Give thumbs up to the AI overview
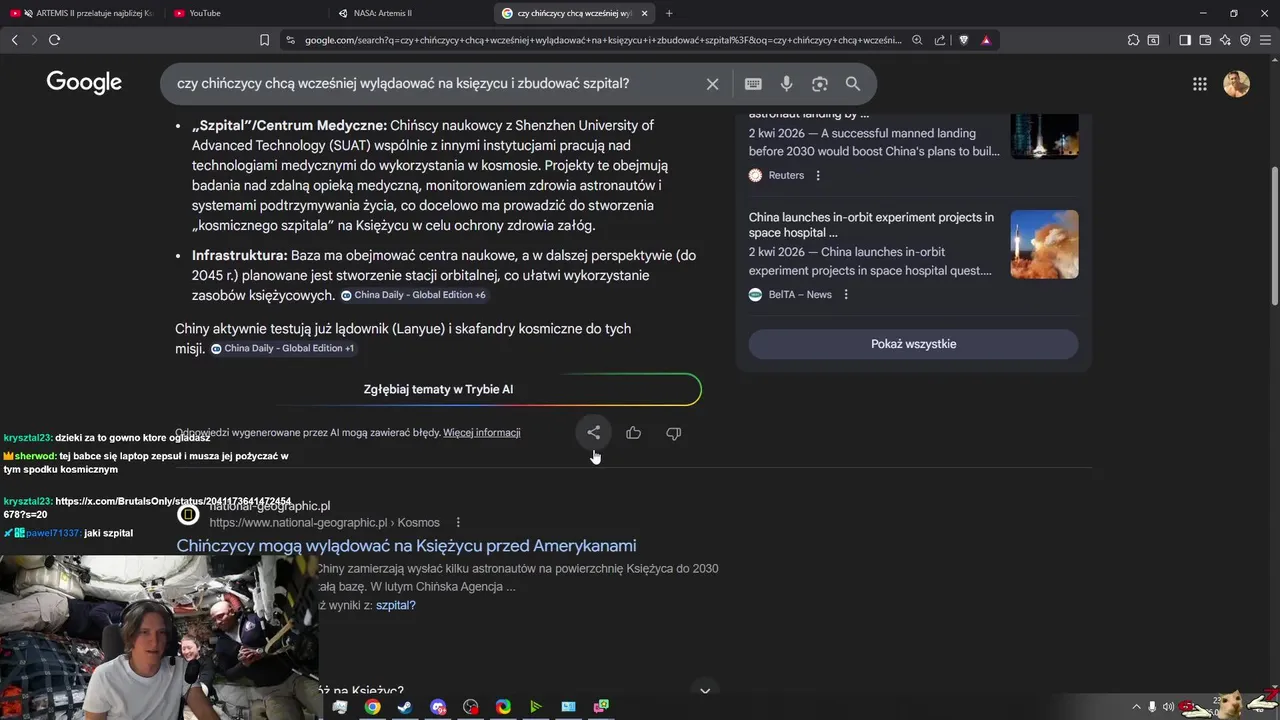 [633, 433]
